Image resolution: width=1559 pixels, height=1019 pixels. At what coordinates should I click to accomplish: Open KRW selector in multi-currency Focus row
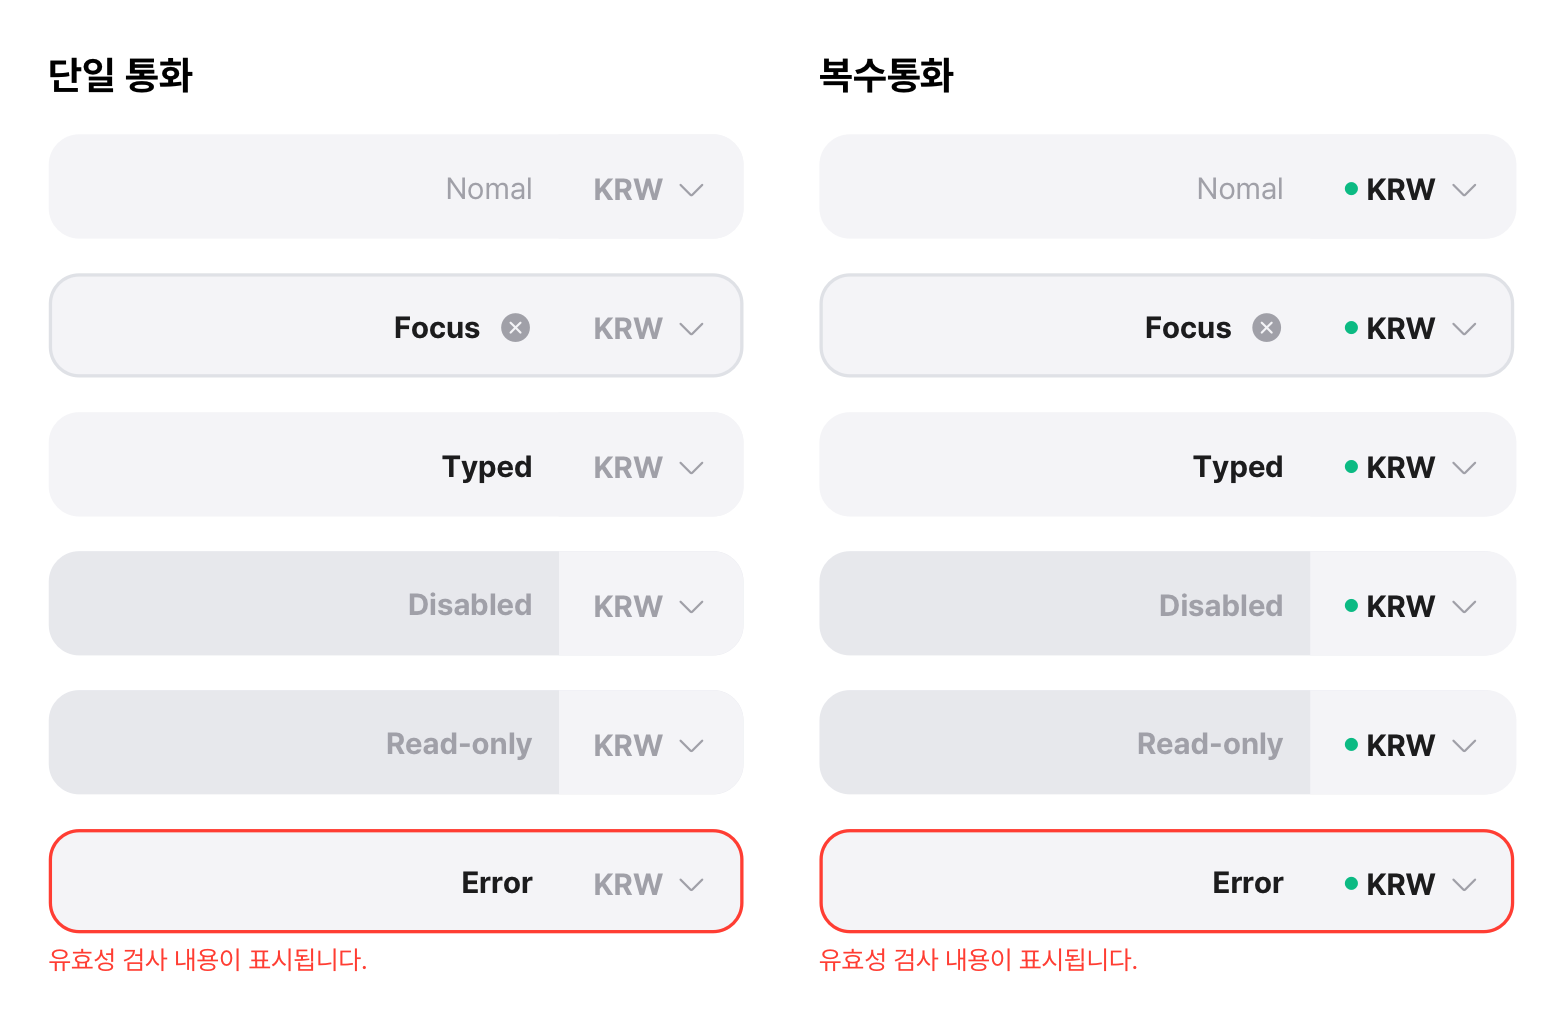pos(1411,328)
